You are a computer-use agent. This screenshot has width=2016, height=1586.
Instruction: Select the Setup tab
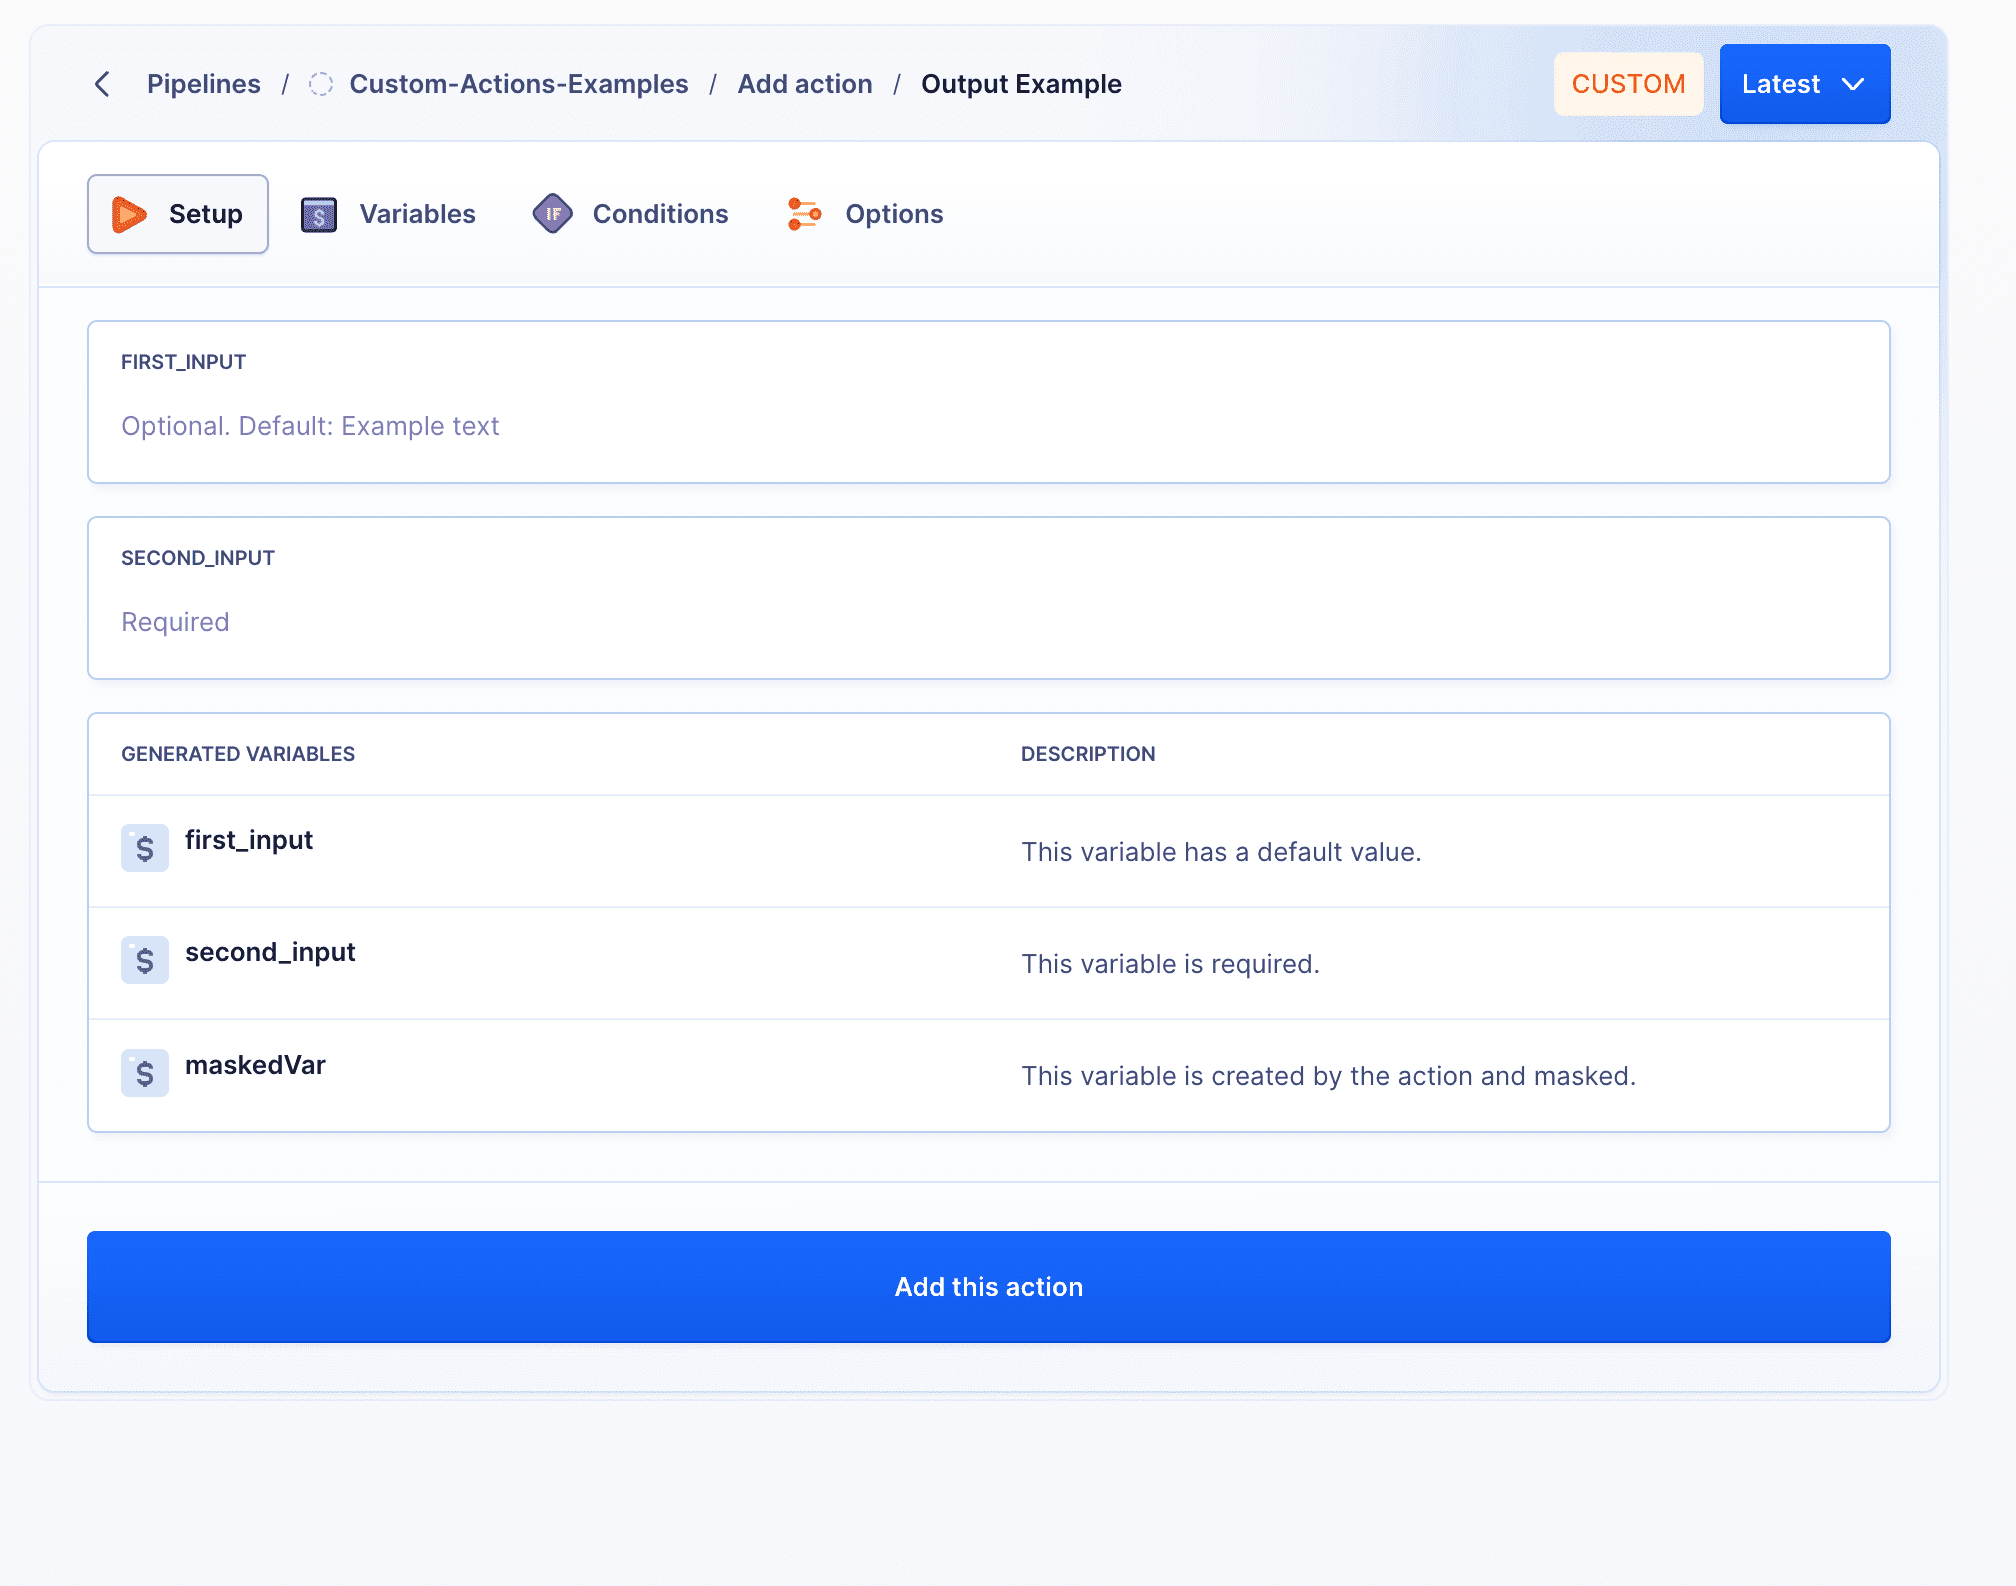pyautogui.click(x=177, y=213)
